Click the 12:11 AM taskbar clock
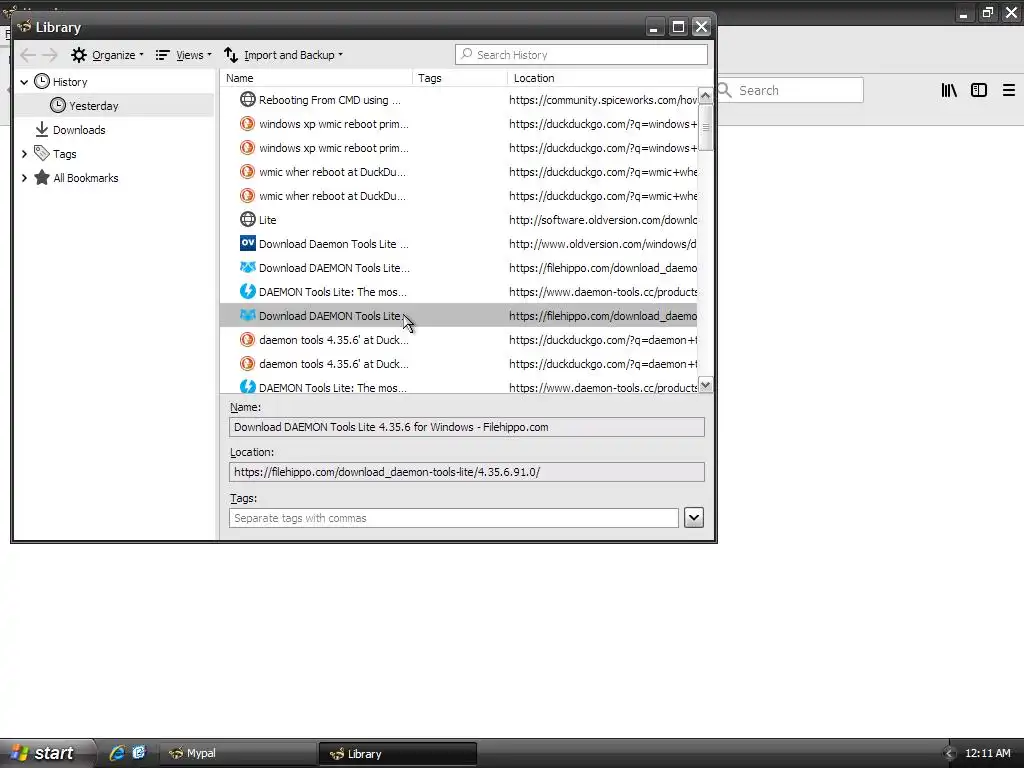Image resolution: width=1024 pixels, height=768 pixels. (987, 753)
